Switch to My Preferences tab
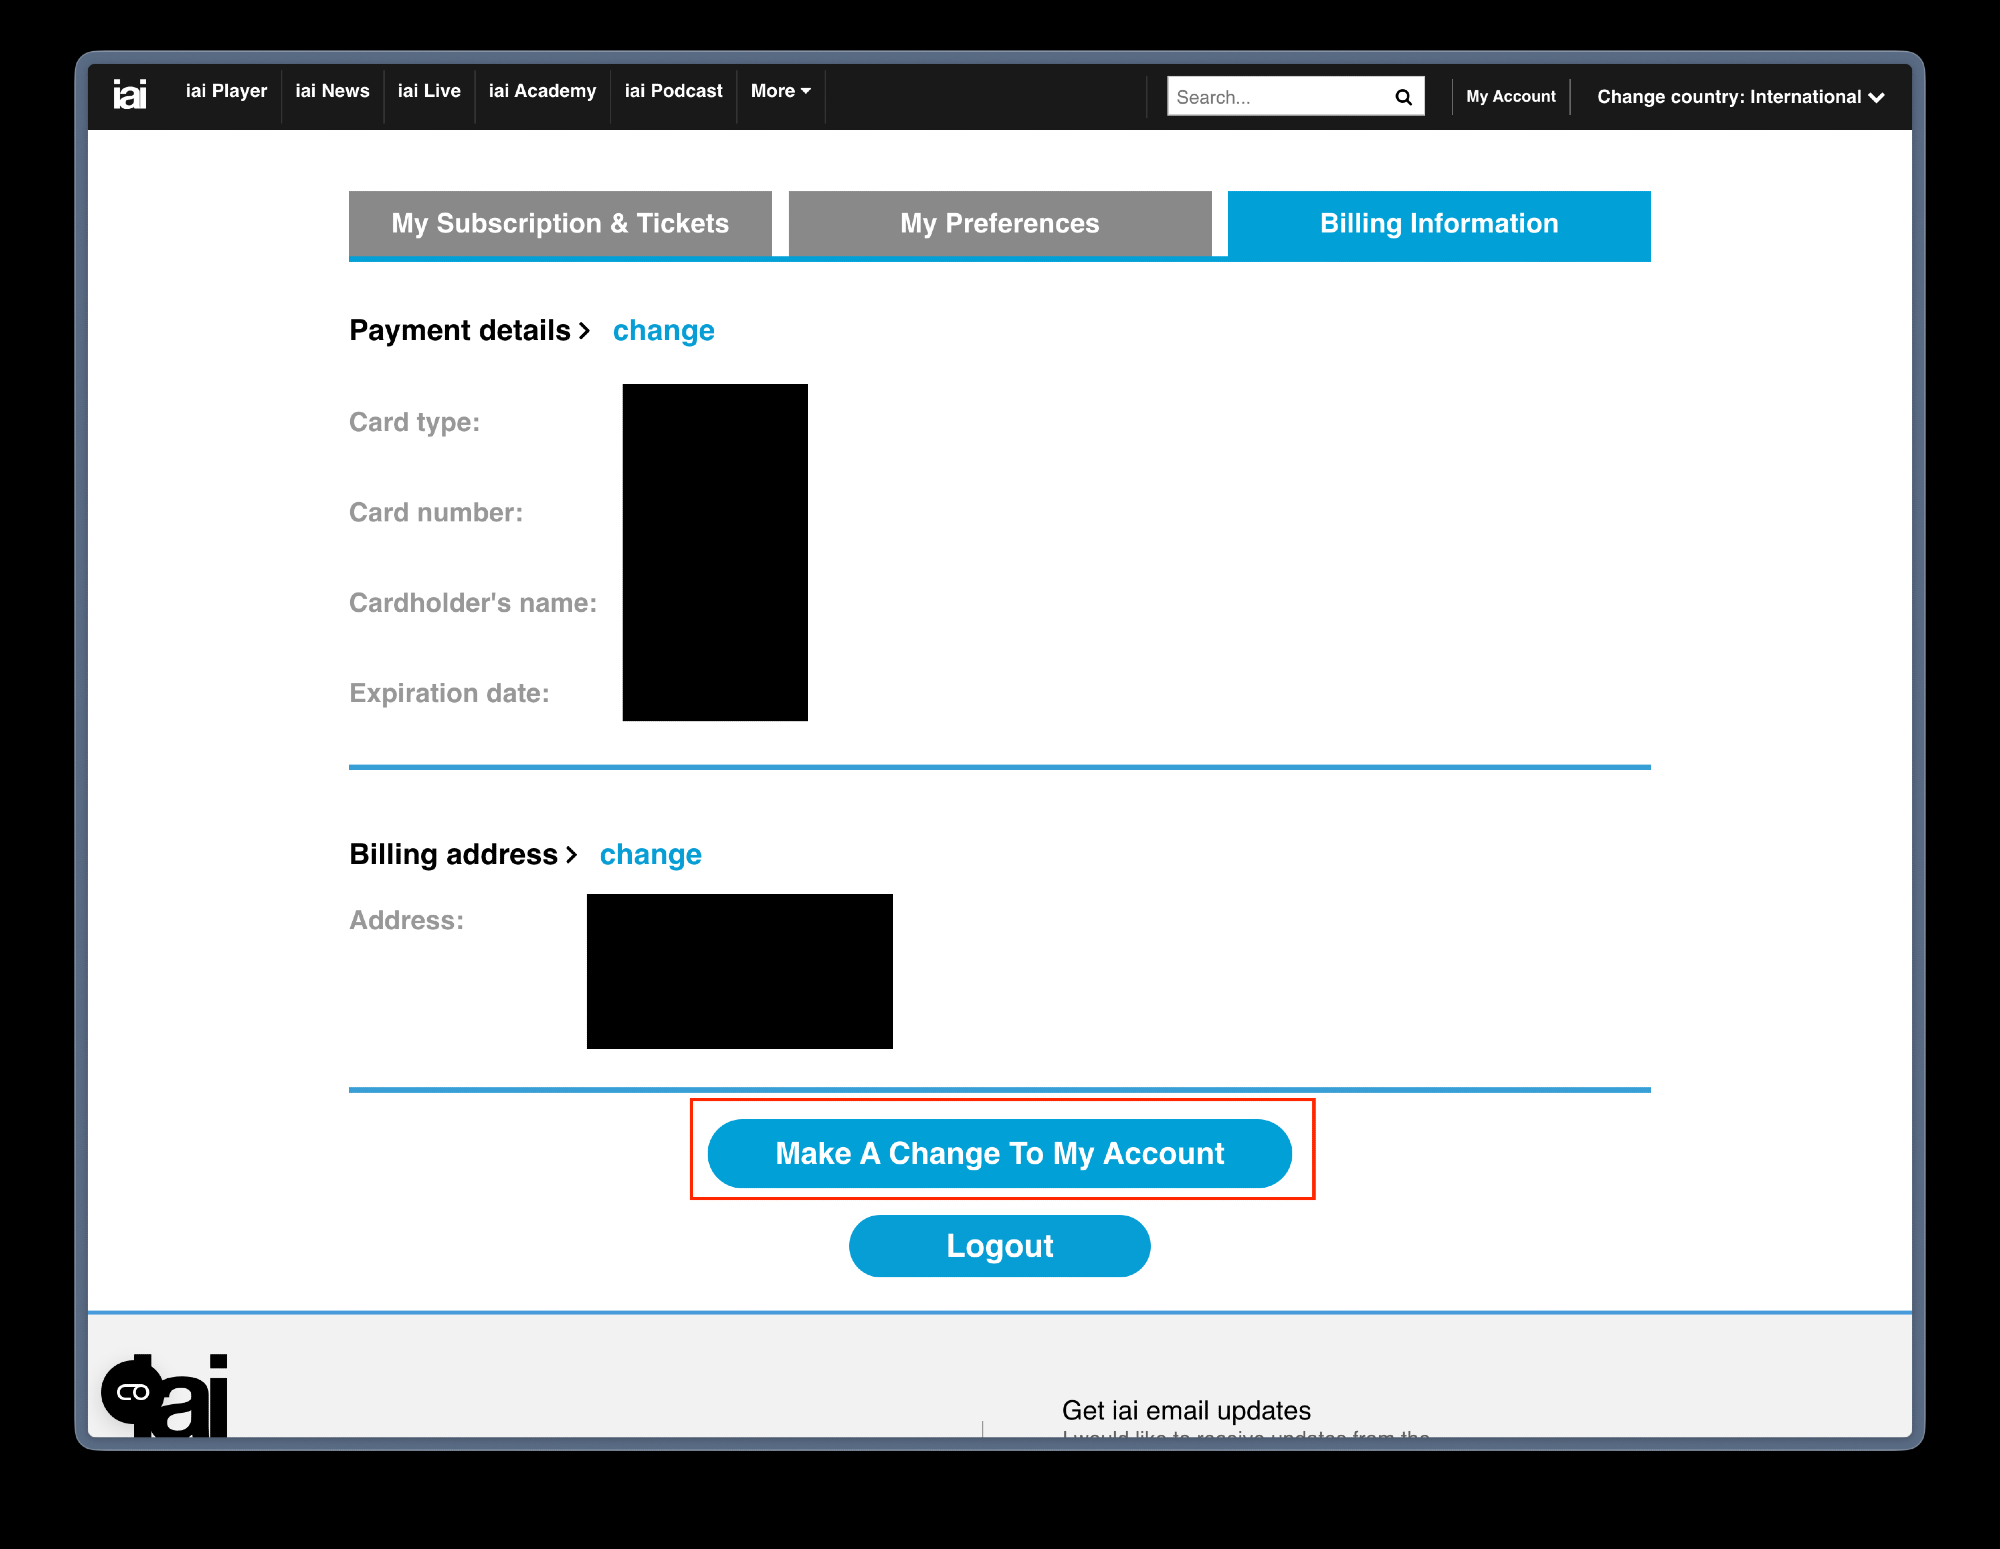Image resolution: width=2000 pixels, height=1549 pixels. click(999, 223)
